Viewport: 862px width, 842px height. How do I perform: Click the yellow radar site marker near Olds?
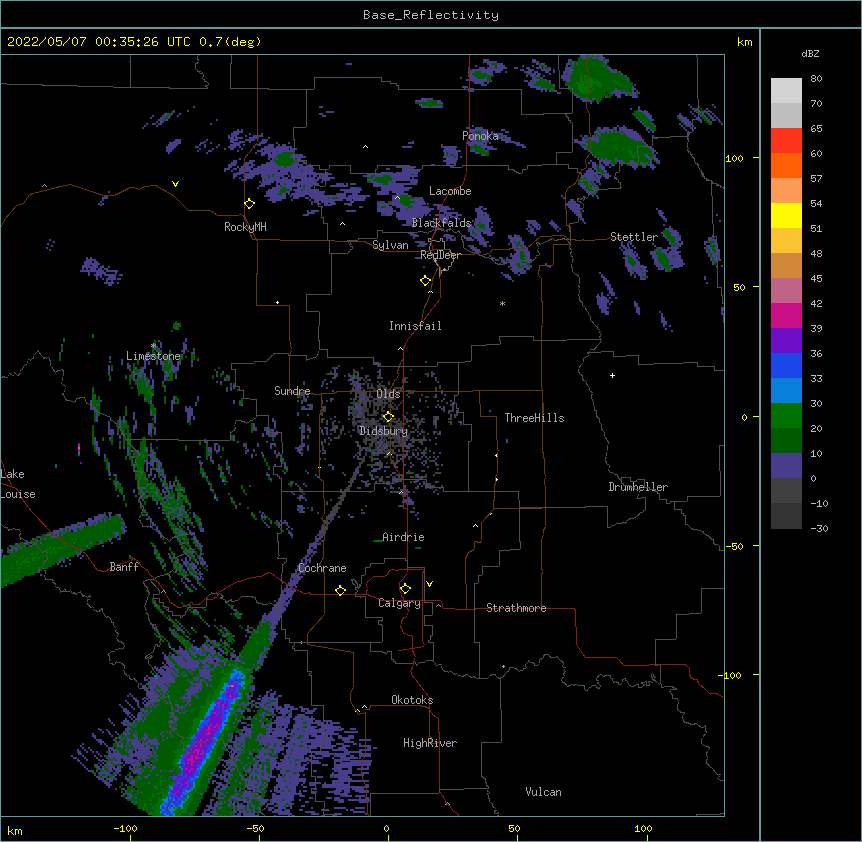pos(388,417)
